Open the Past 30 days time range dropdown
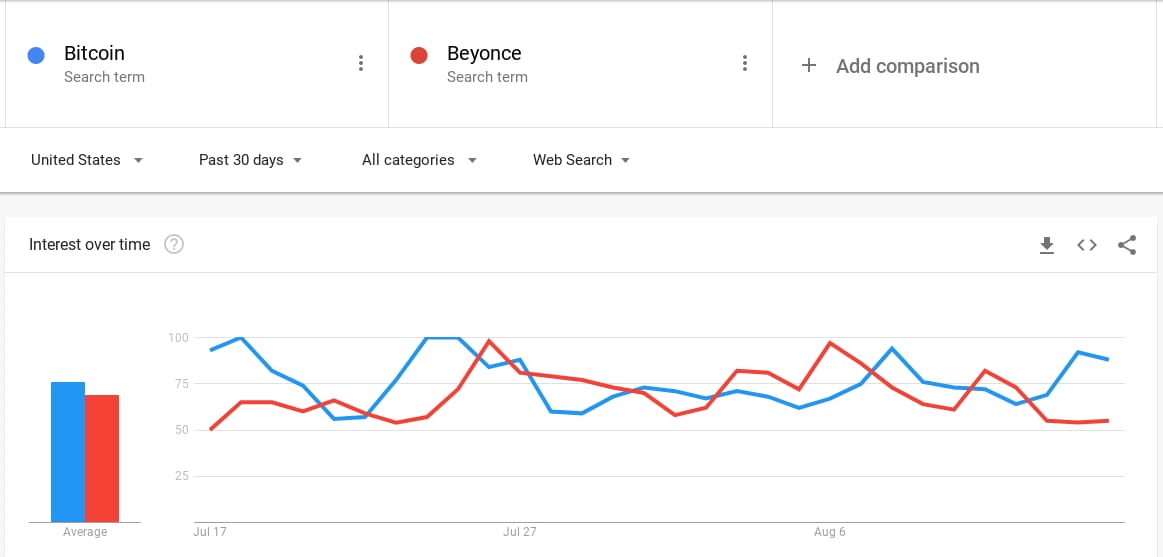 (x=250, y=160)
